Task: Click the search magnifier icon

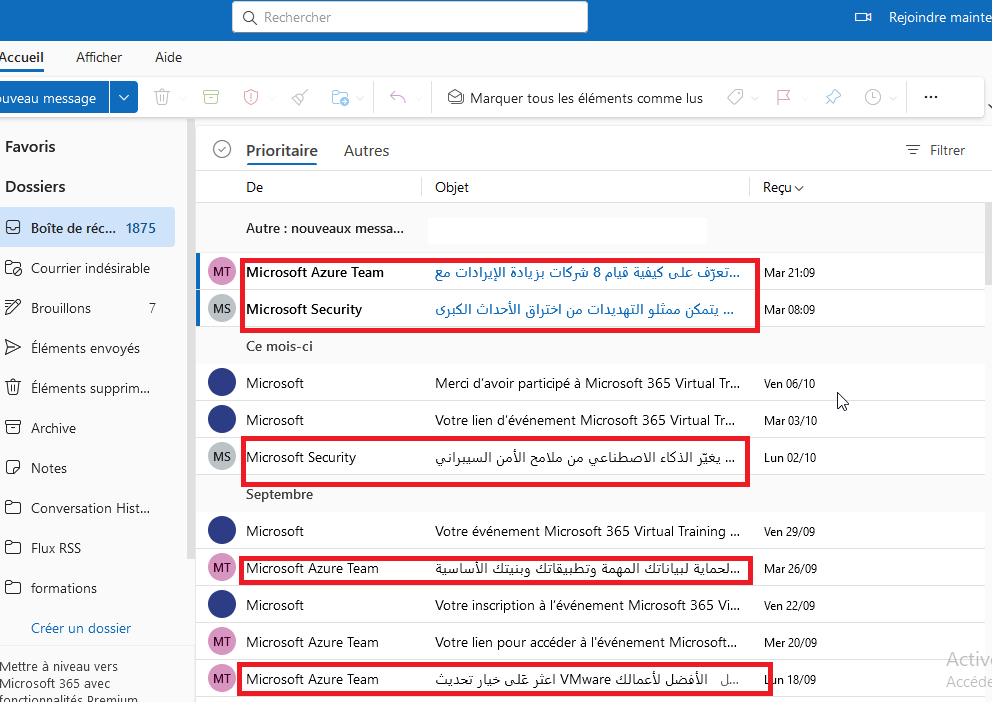Action: click(250, 18)
